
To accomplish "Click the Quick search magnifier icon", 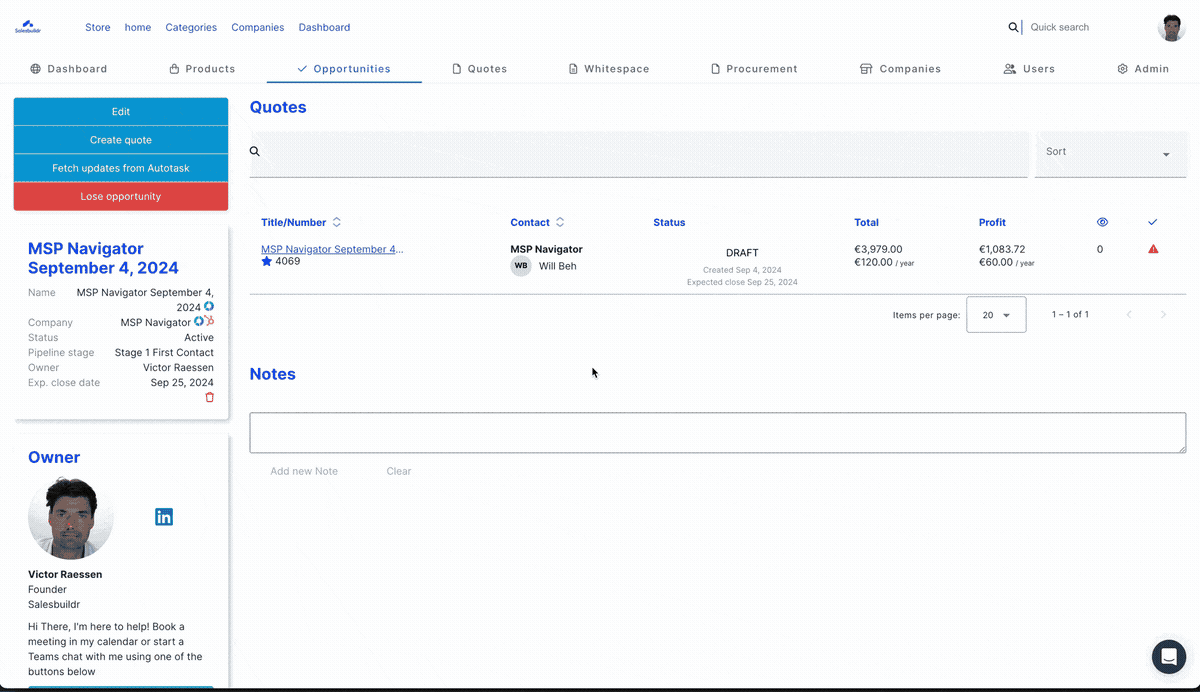I will pyautogui.click(x=1013, y=27).
